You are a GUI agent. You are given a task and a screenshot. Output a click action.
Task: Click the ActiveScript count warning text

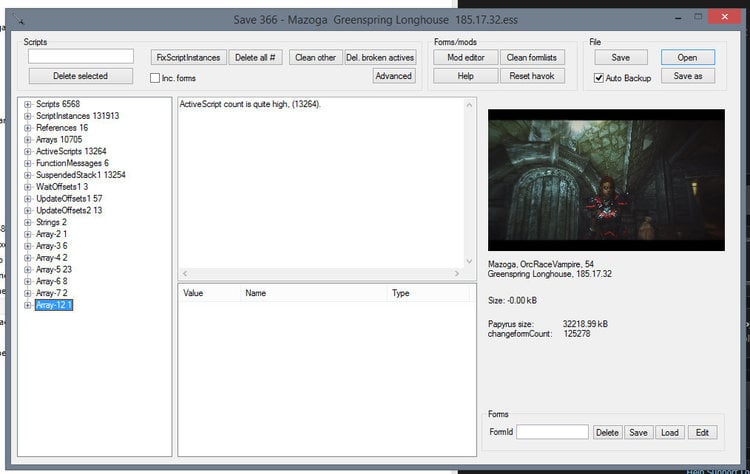250,104
